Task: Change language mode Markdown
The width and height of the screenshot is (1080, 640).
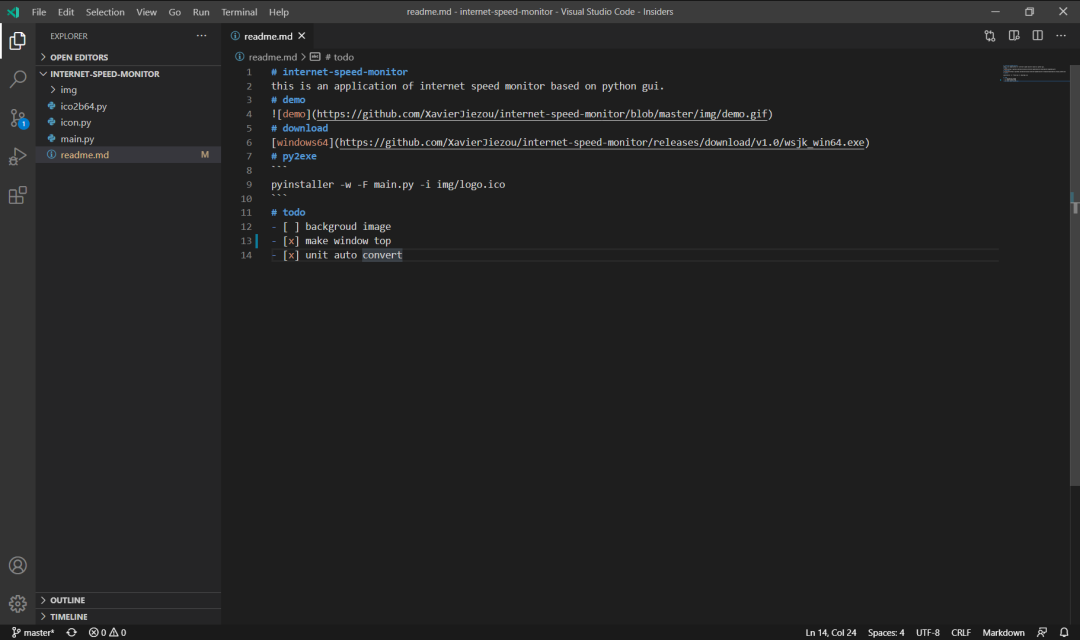Action: point(1003,632)
